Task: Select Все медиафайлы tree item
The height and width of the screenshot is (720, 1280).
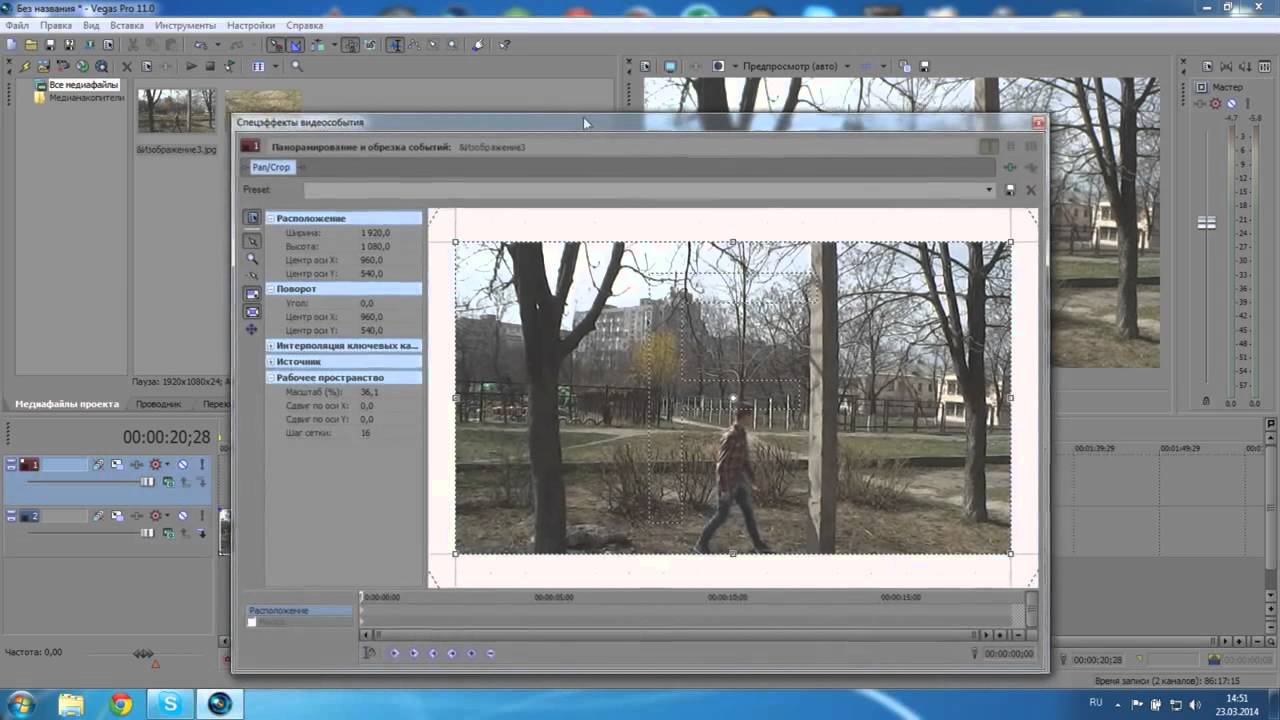Action: click(x=84, y=85)
